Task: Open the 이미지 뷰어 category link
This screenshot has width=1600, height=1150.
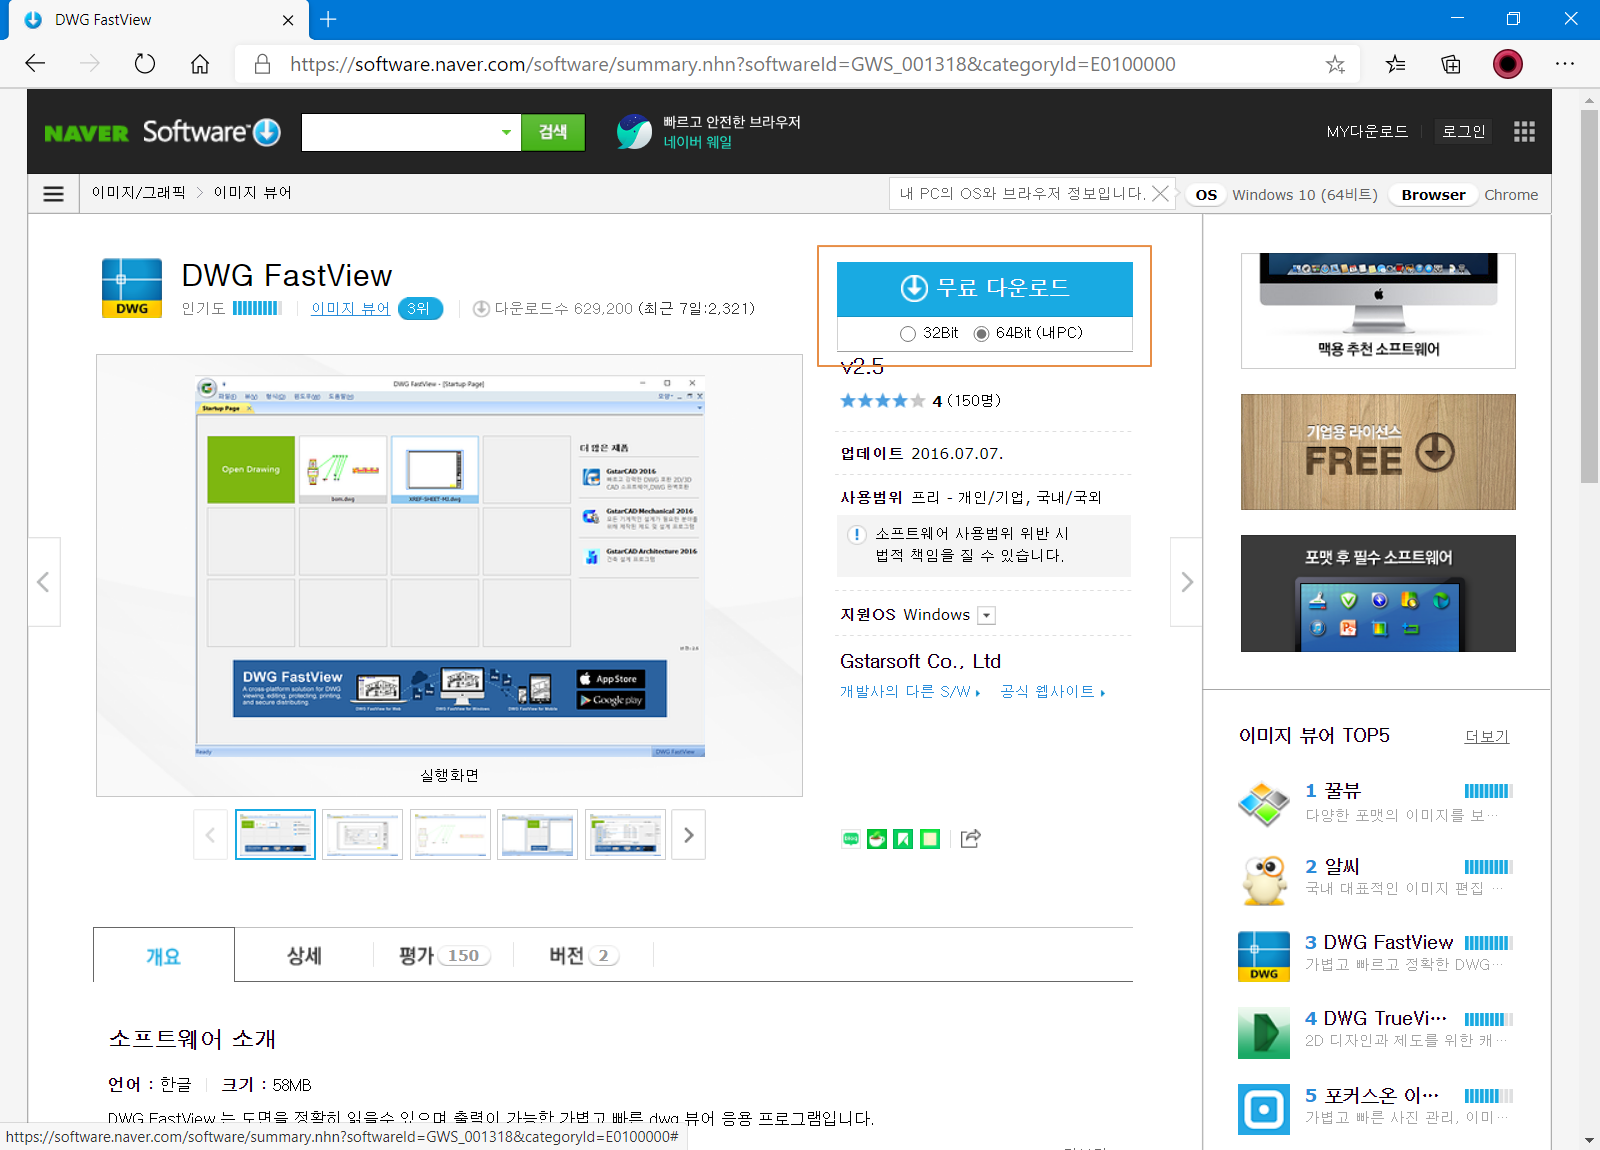Action: pos(350,309)
